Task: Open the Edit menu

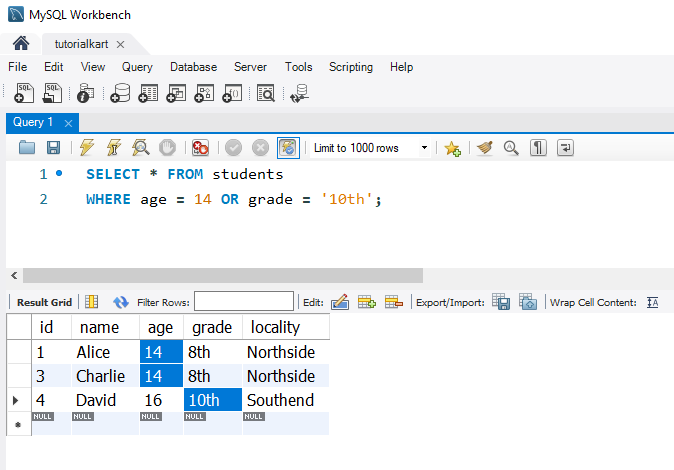Action: coord(54,67)
